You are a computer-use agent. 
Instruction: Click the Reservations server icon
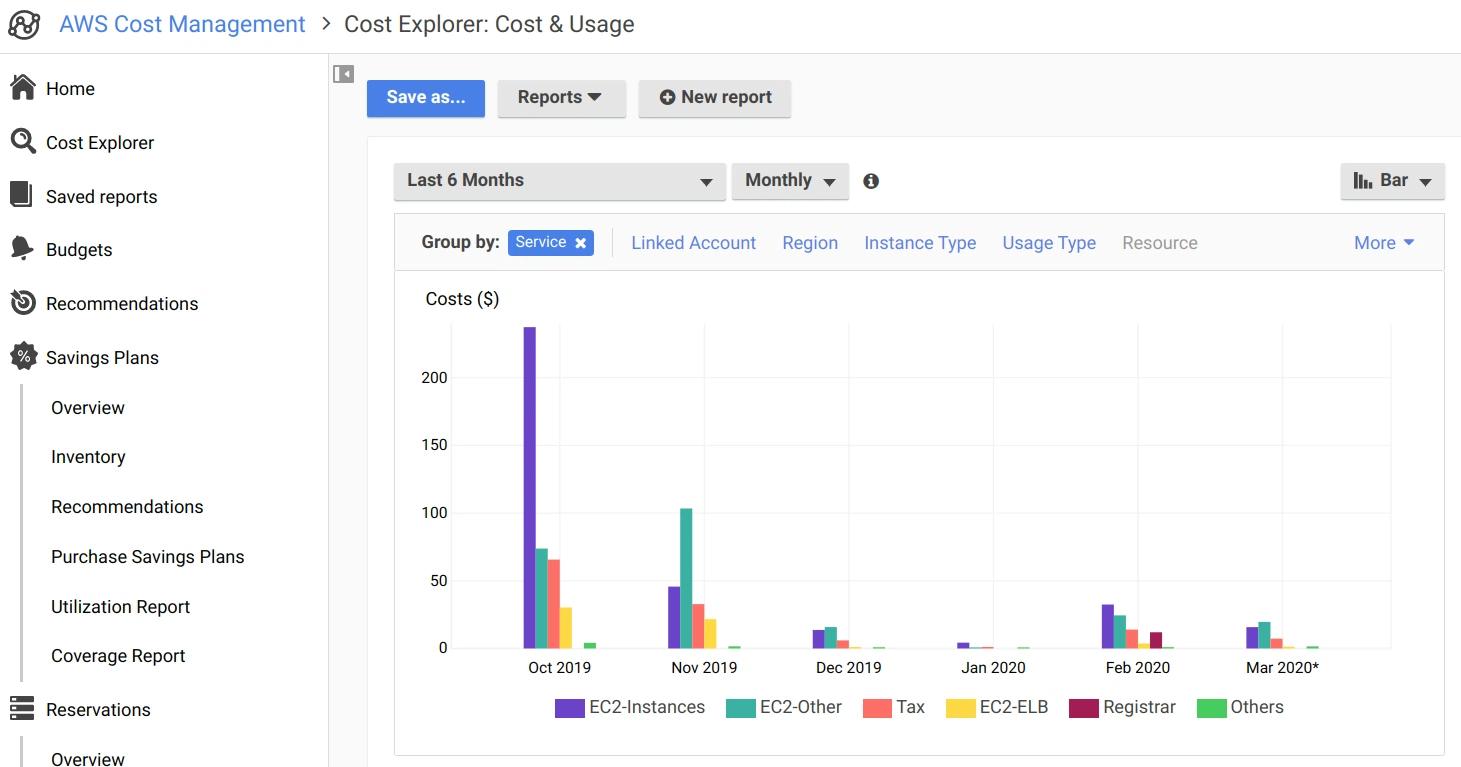[22, 709]
